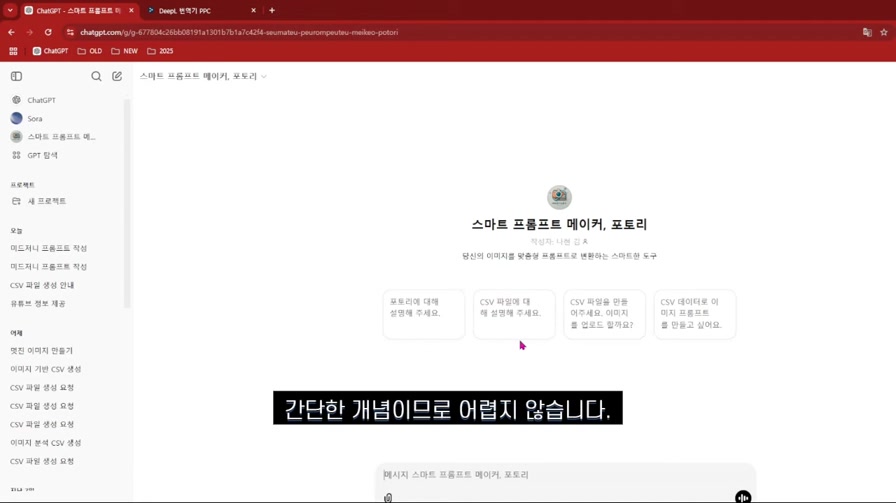Reload the page with the refresh icon

[48, 33]
